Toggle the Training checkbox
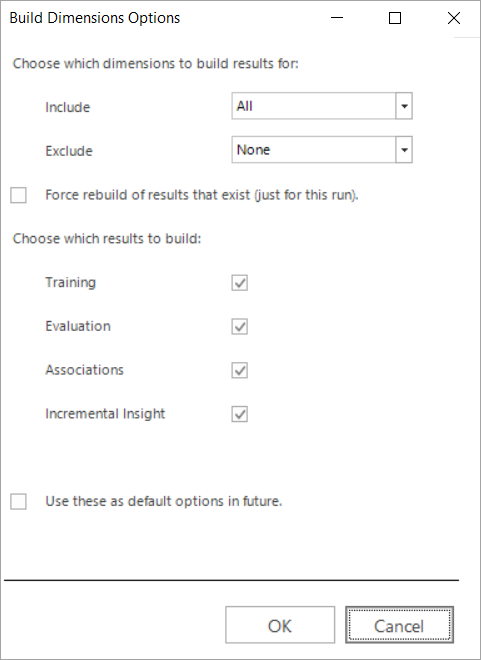The image size is (481, 660). 239,283
